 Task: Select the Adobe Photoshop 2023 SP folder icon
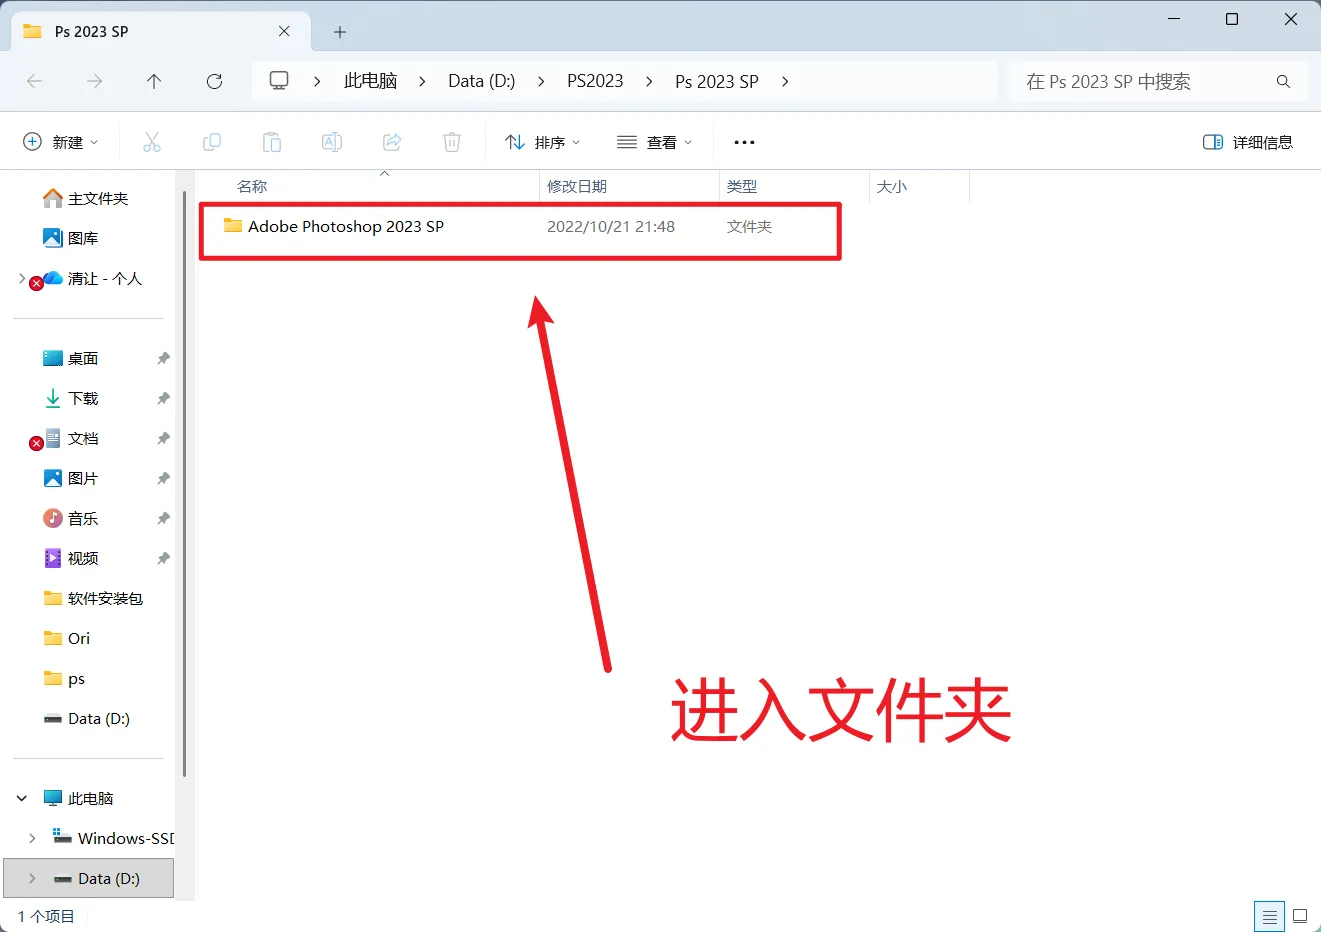pyautogui.click(x=233, y=226)
